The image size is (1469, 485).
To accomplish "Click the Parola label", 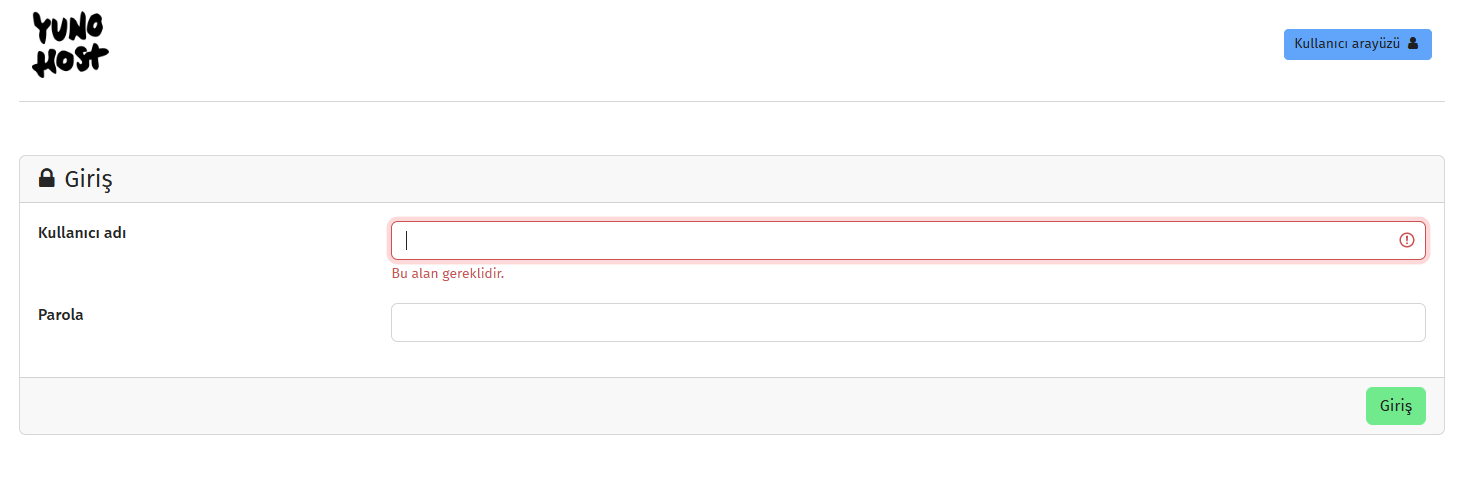I will click(x=61, y=315).
